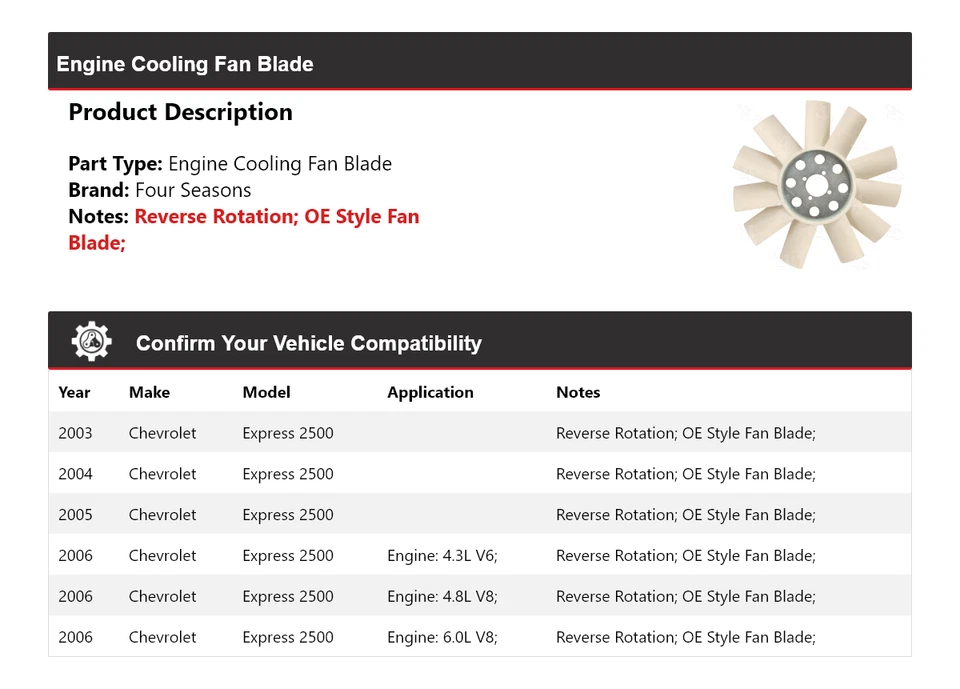Click the Engine Cooling Fan Blade header
The image size is (960, 689).
point(185,64)
